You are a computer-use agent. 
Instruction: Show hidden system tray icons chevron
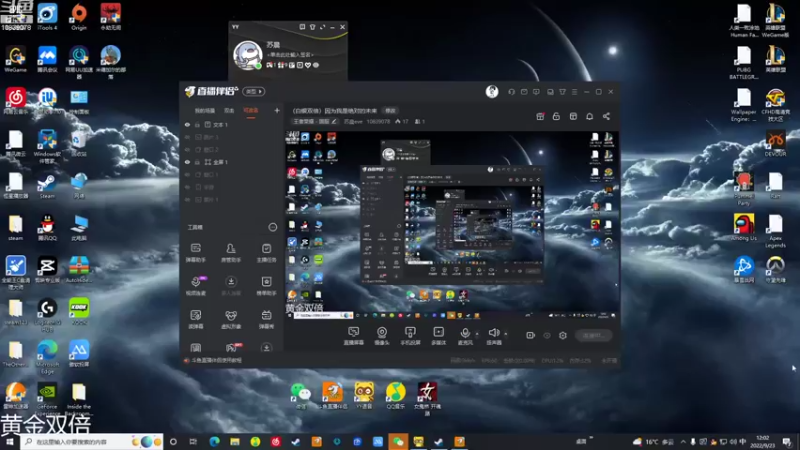tap(683, 442)
